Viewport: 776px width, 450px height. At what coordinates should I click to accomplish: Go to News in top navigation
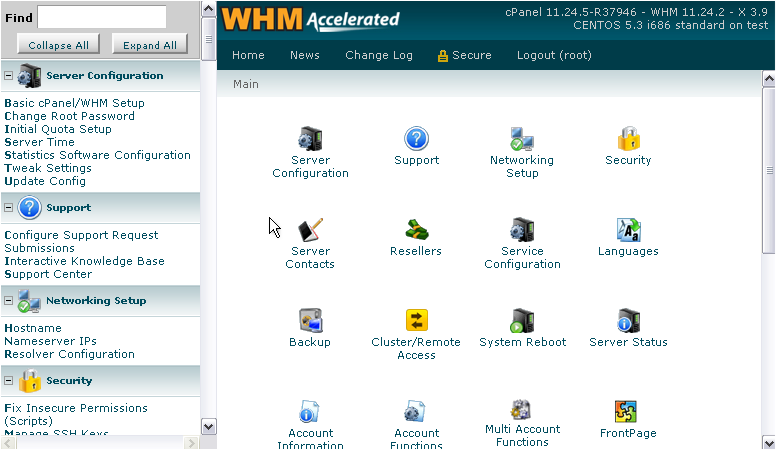coord(305,56)
